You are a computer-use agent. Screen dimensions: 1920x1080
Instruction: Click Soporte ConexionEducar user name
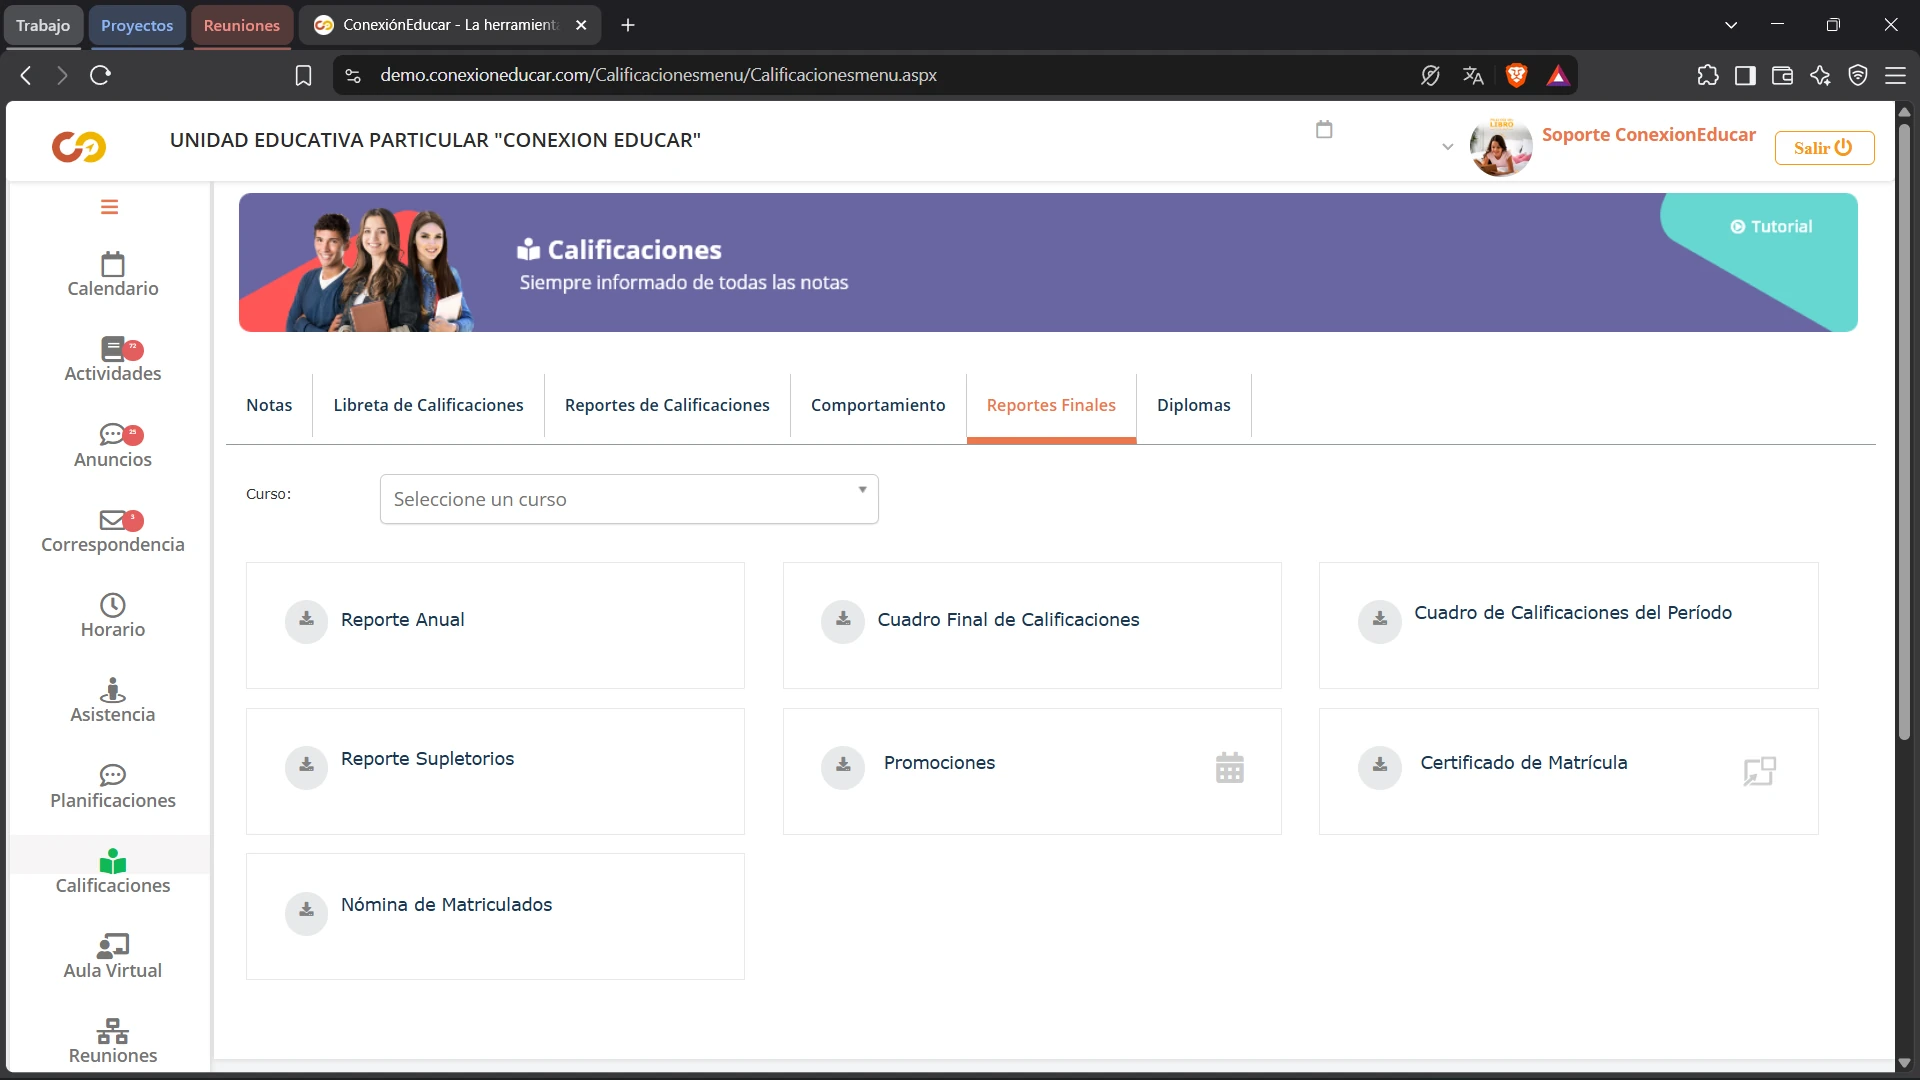tap(1648, 135)
